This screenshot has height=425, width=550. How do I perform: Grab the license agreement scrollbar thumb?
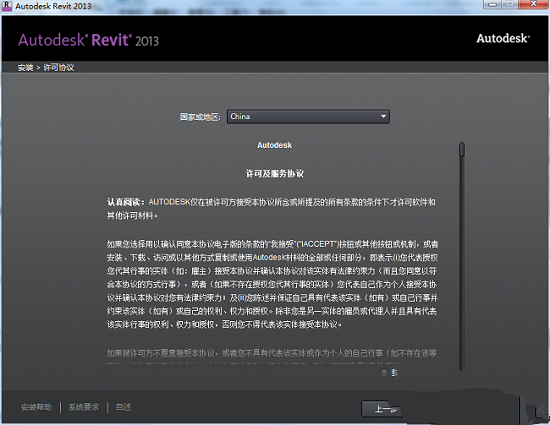pos(462,149)
